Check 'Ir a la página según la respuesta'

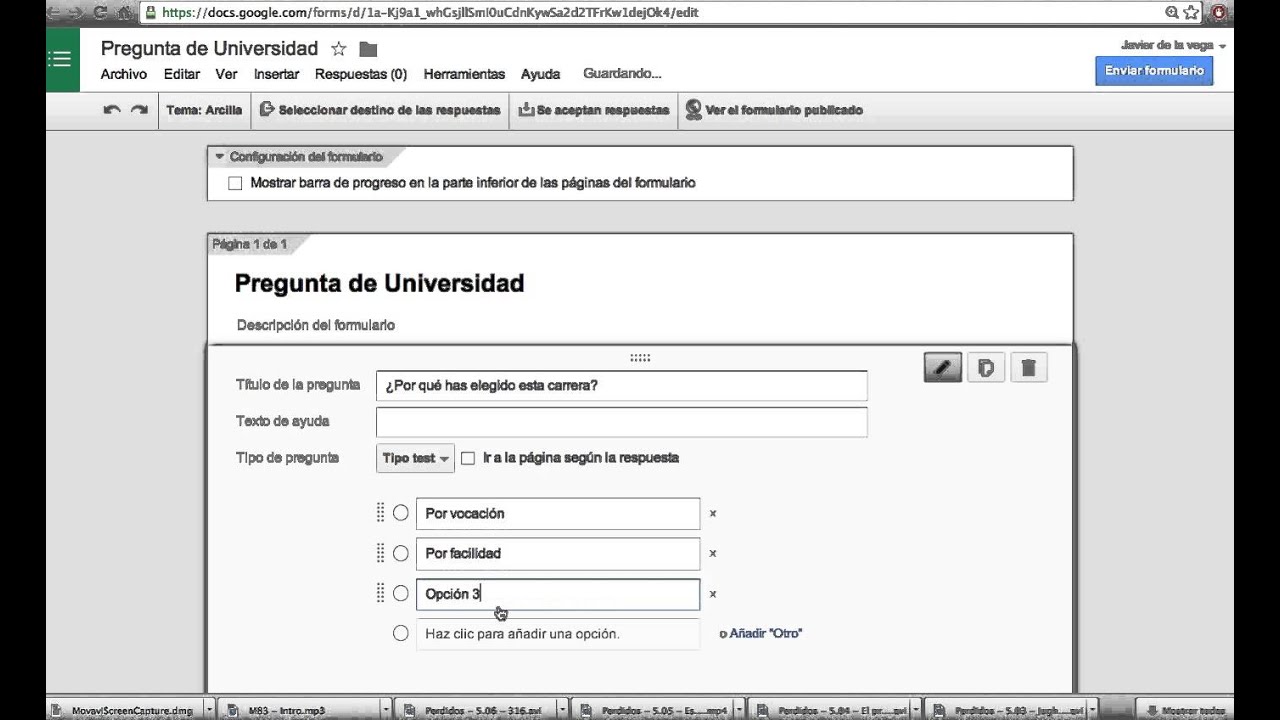(467, 458)
